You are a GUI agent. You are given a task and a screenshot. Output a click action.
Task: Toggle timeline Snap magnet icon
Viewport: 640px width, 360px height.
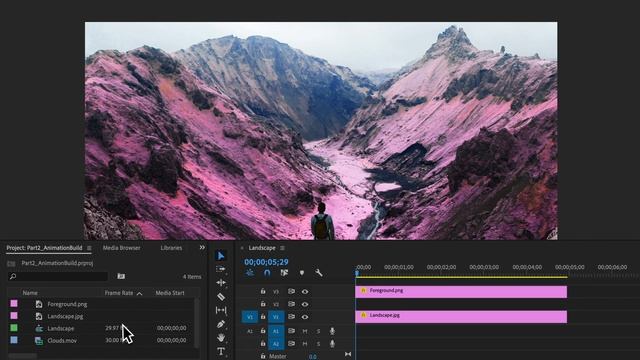click(x=267, y=273)
